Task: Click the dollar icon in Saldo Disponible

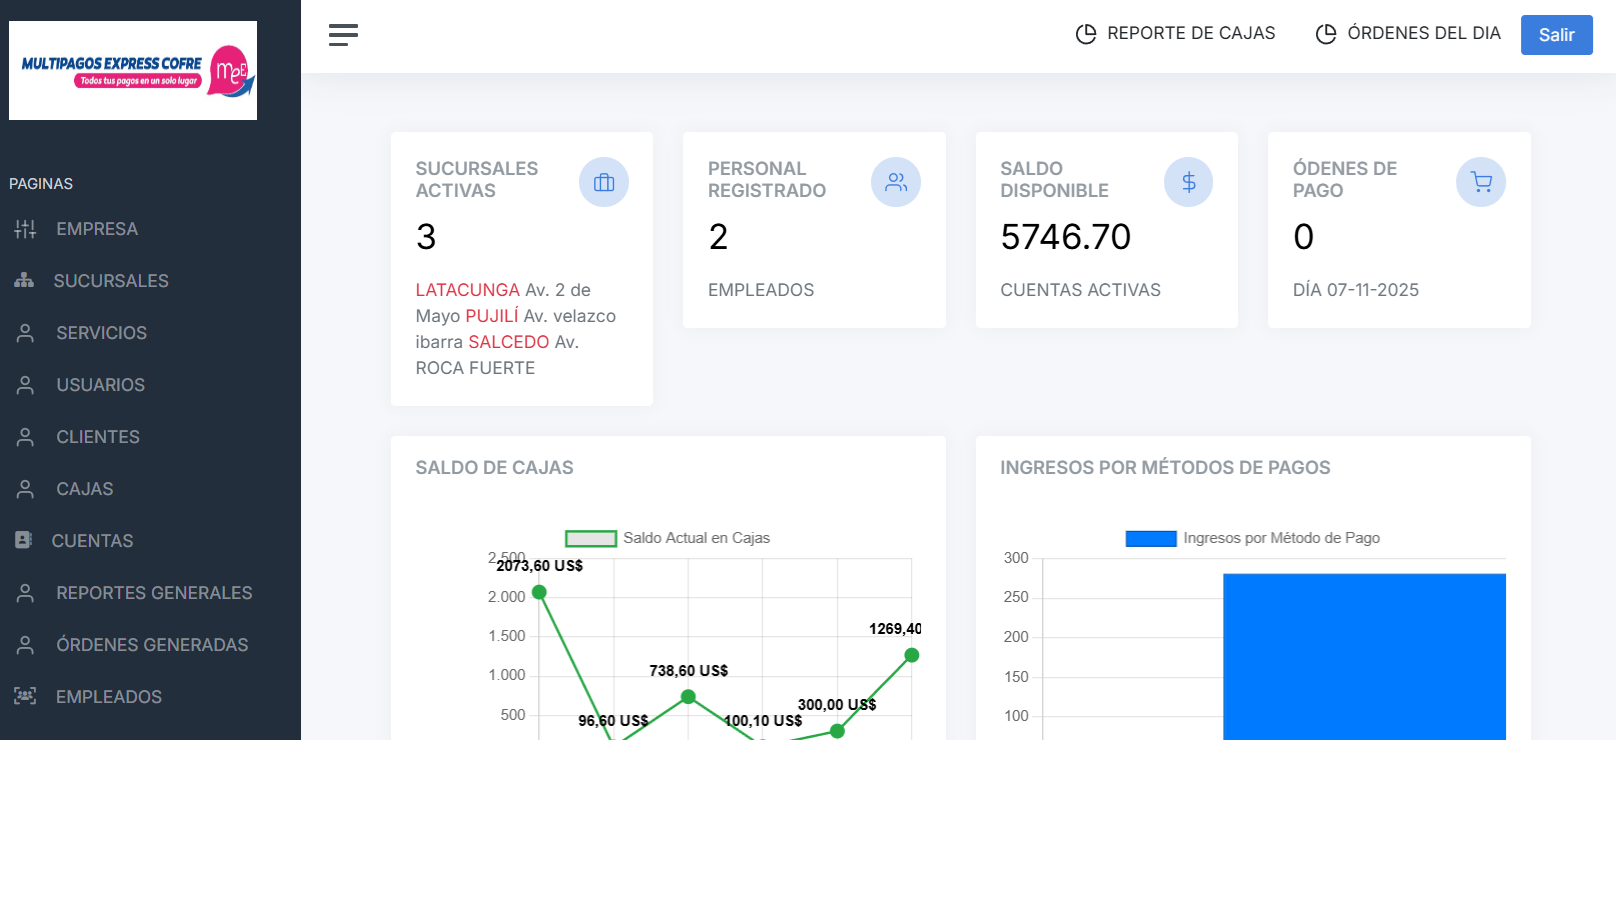Action: (1188, 182)
